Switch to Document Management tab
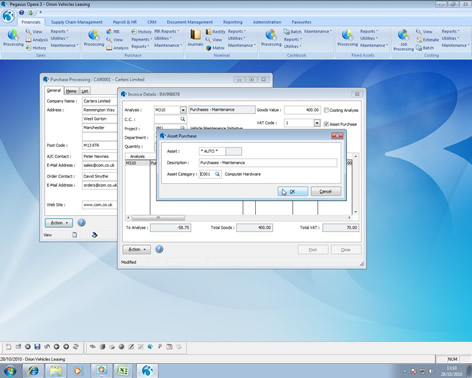The image size is (472, 378). pyautogui.click(x=189, y=22)
